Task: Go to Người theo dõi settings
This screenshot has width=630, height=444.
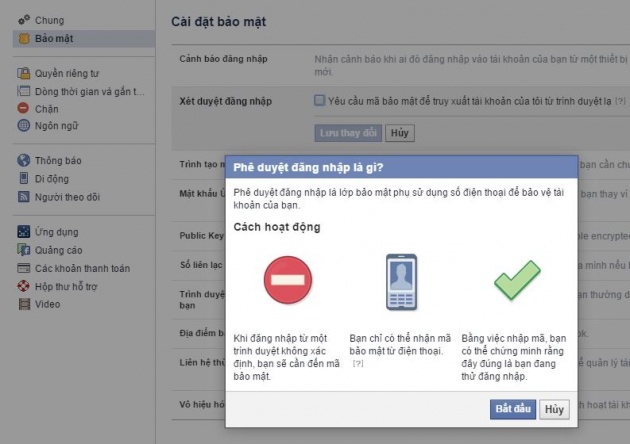Action: pos(67,197)
